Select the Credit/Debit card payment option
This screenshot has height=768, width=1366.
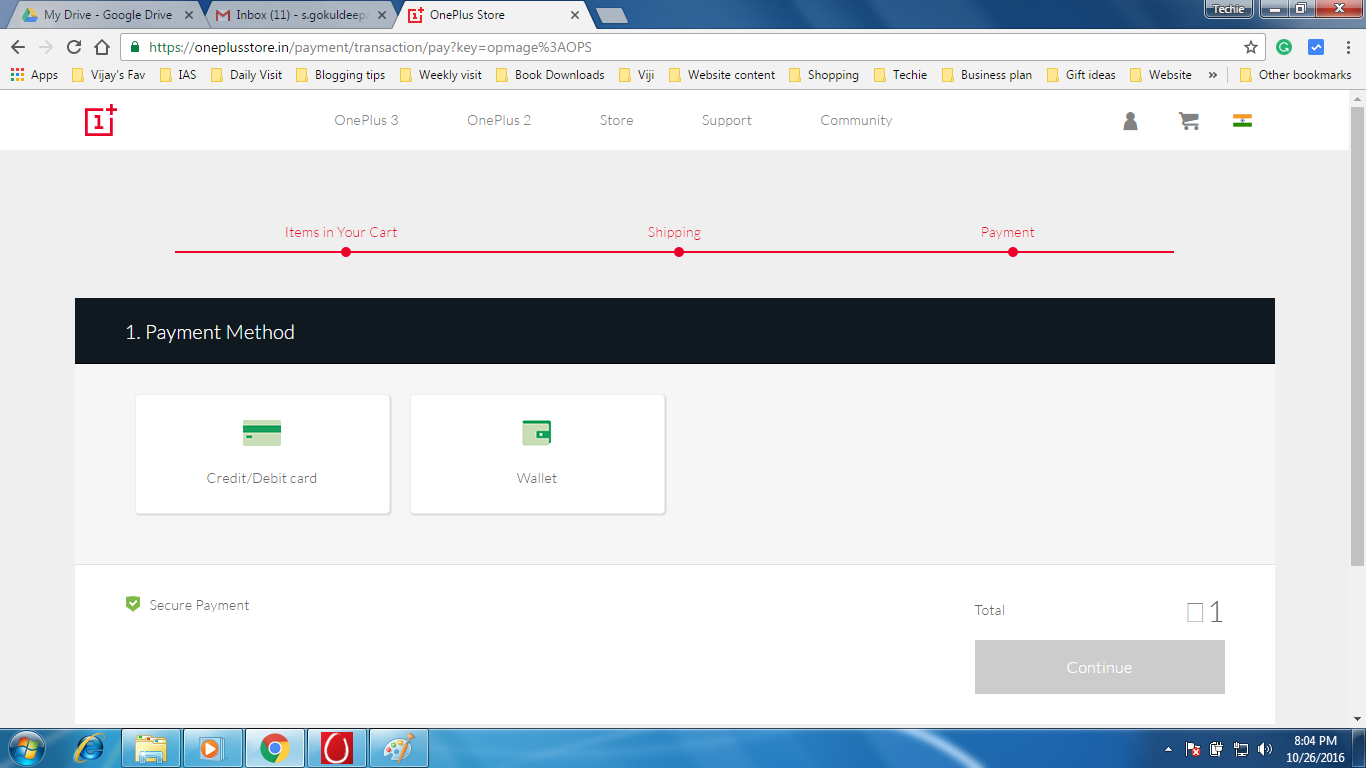[262, 454]
